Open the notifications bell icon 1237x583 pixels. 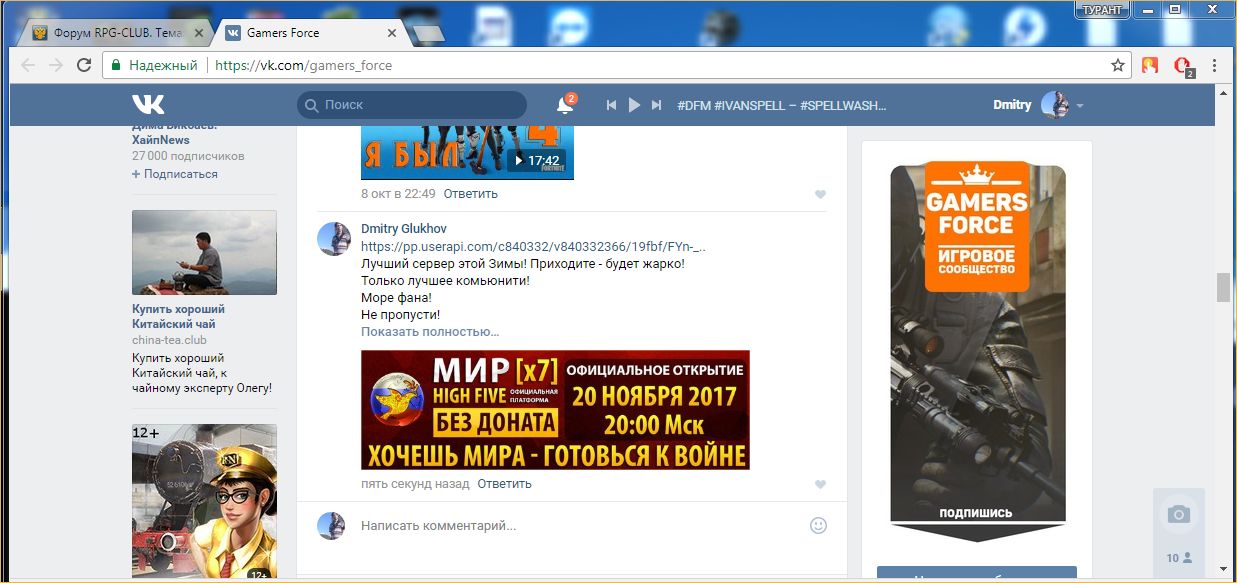(565, 104)
